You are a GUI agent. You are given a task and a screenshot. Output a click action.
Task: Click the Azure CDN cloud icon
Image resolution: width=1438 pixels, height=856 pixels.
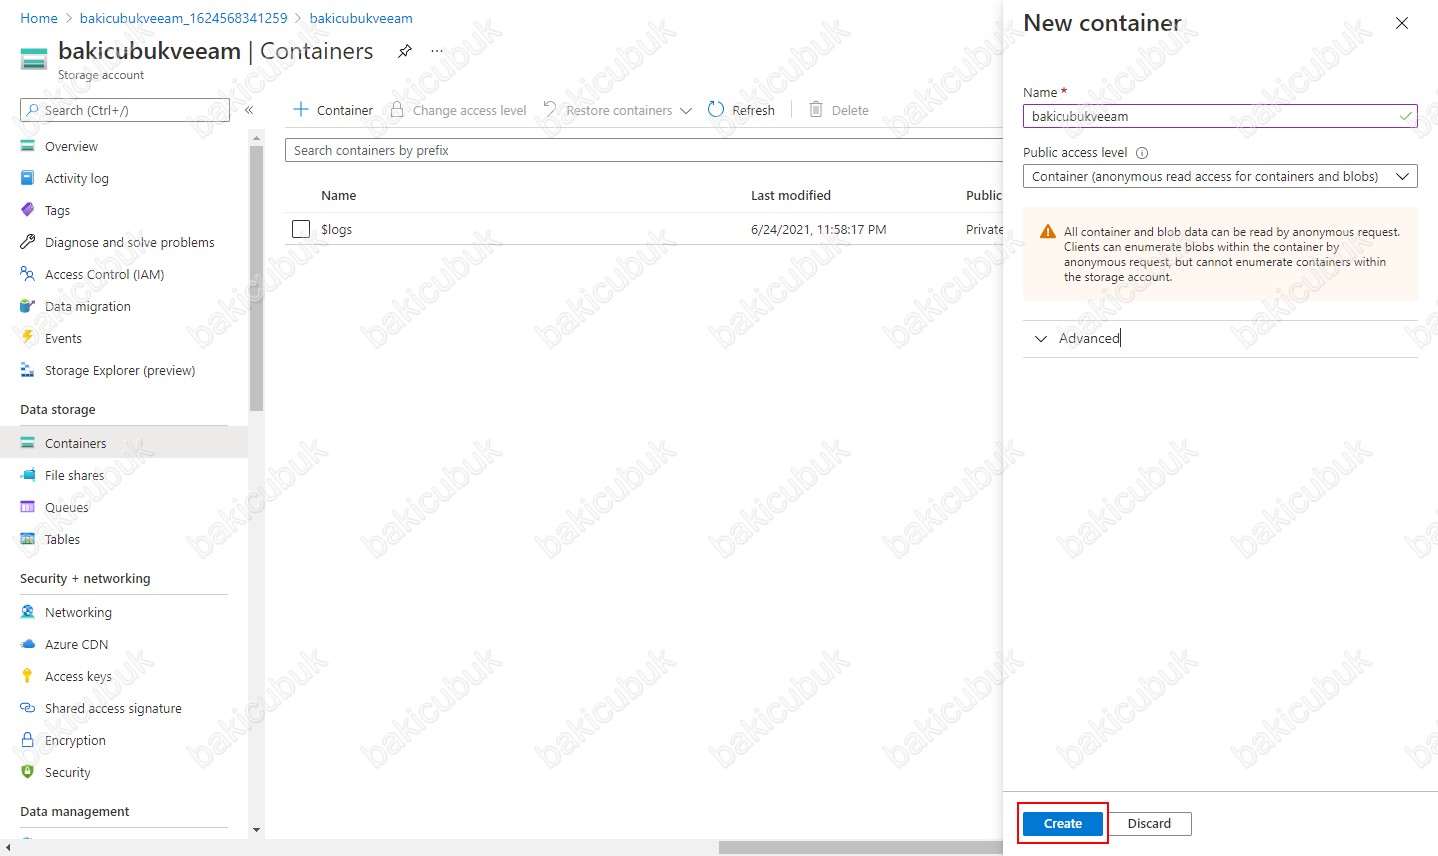28,644
